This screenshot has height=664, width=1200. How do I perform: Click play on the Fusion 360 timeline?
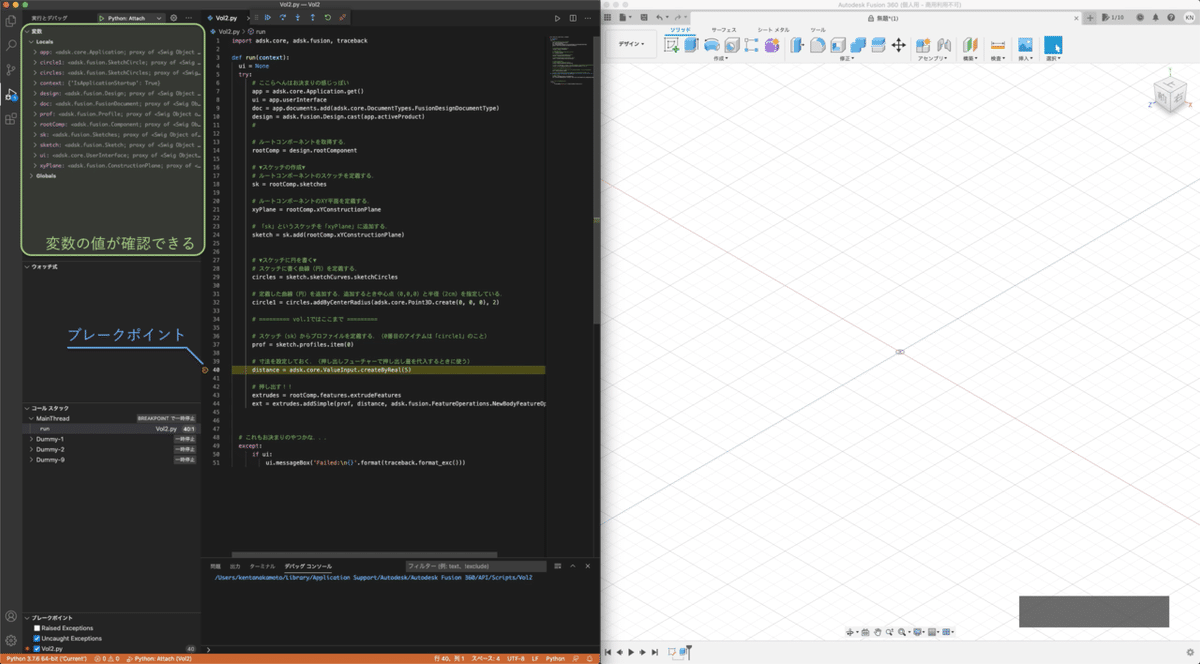click(x=631, y=652)
